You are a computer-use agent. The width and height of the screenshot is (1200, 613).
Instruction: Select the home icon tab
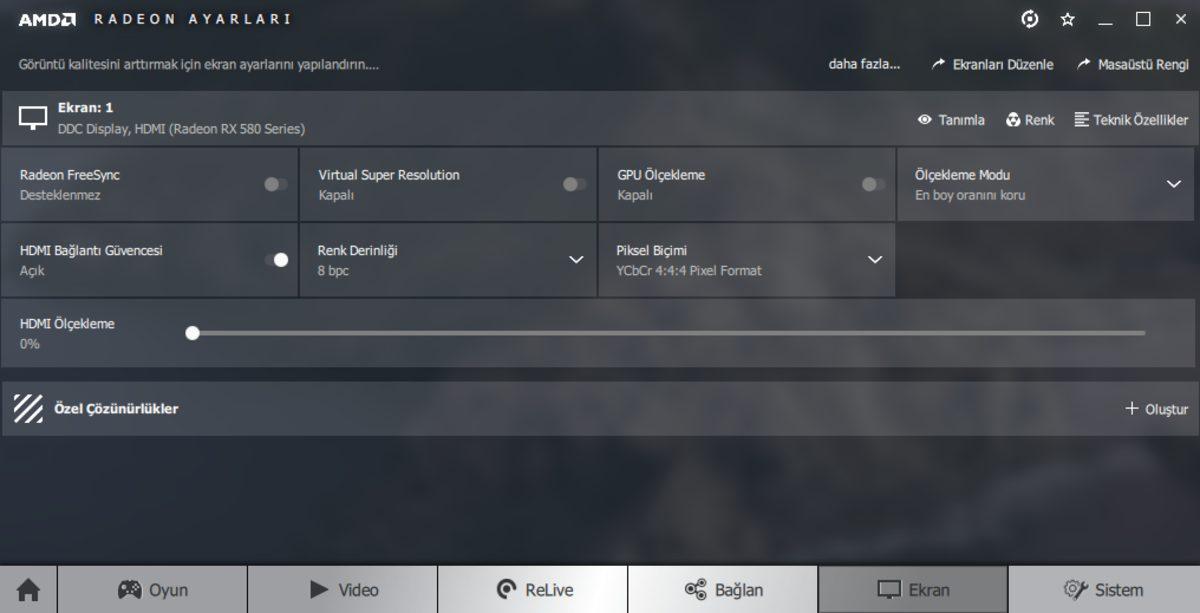pyautogui.click(x=28, y=589)
